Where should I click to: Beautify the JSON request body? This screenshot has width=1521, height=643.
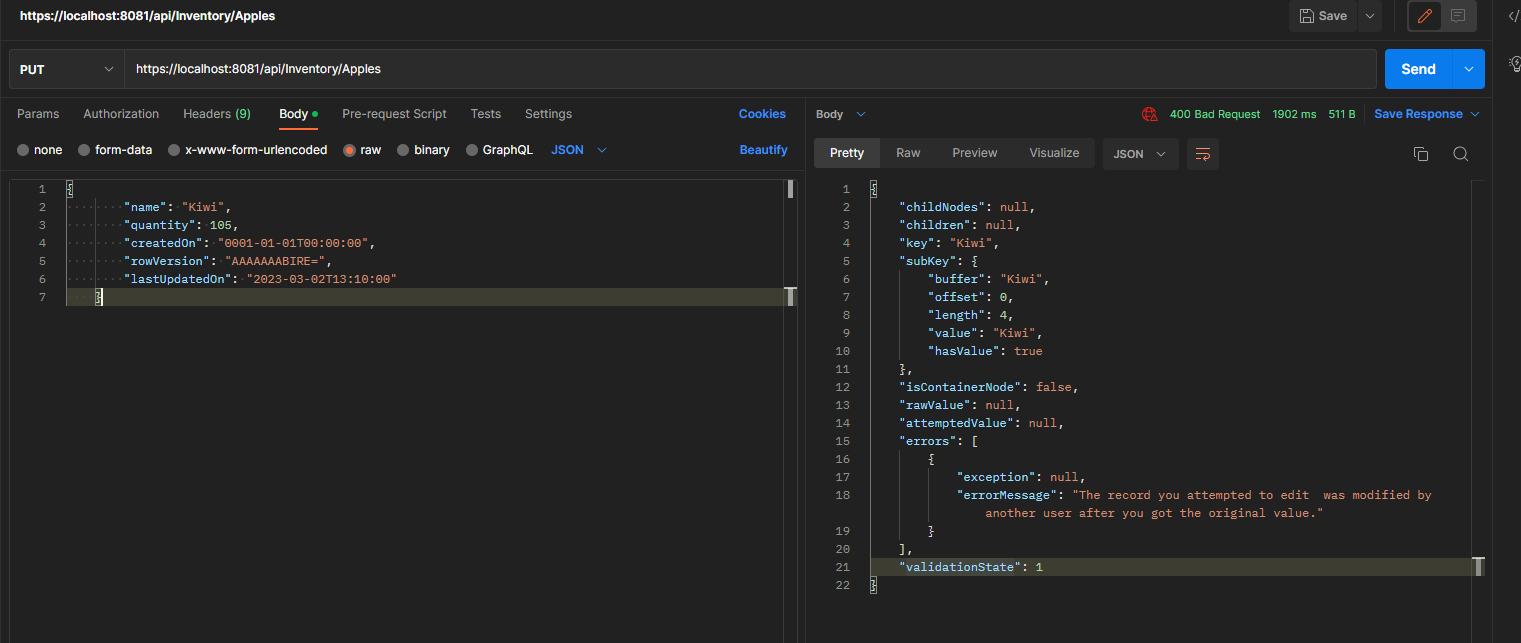click(763, 149)
